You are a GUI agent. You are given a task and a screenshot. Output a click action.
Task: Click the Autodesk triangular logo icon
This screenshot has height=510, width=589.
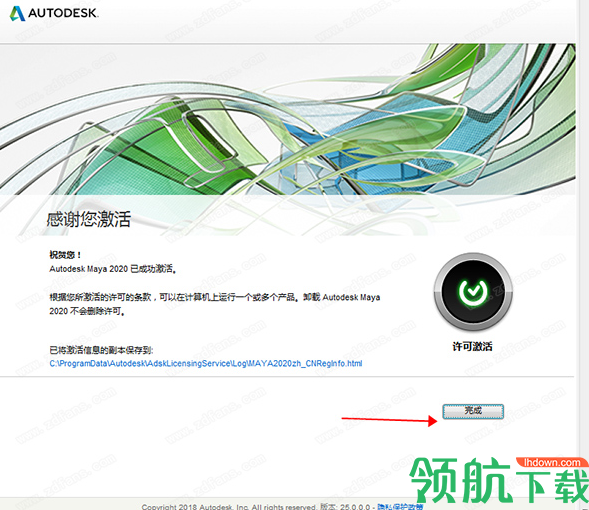[17, 13]
